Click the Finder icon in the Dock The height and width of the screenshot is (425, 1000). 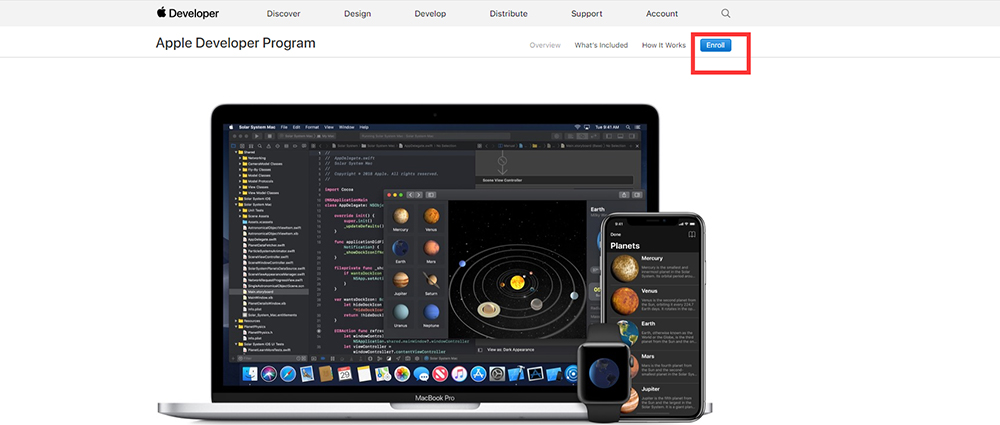(x=250, y=374)
